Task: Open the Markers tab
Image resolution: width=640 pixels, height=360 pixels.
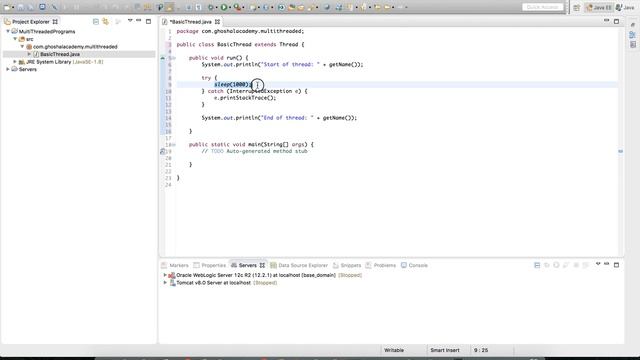Action: coord(175,265)
